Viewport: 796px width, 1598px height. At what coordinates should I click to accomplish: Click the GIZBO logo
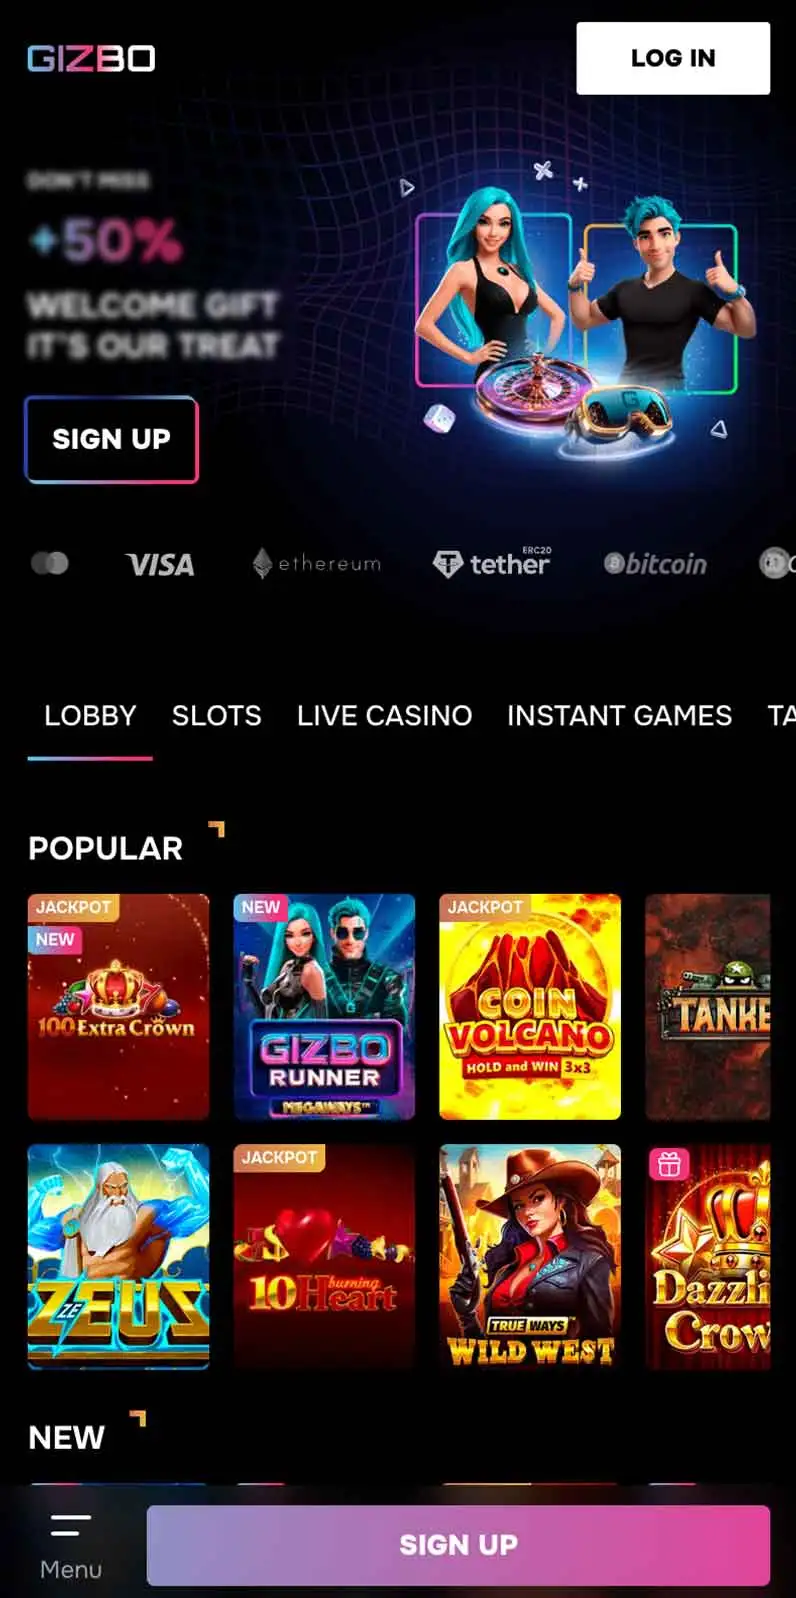point(91,58)
